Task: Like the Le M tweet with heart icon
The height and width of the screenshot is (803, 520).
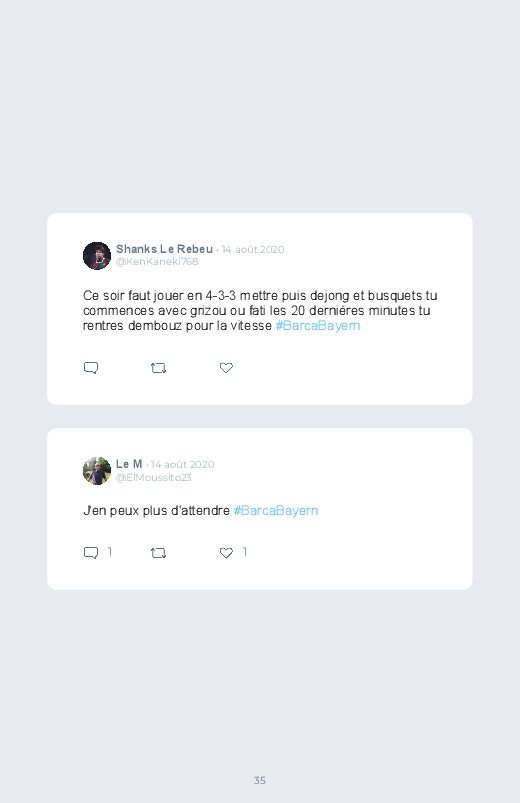Action: (x=226, y=553)
